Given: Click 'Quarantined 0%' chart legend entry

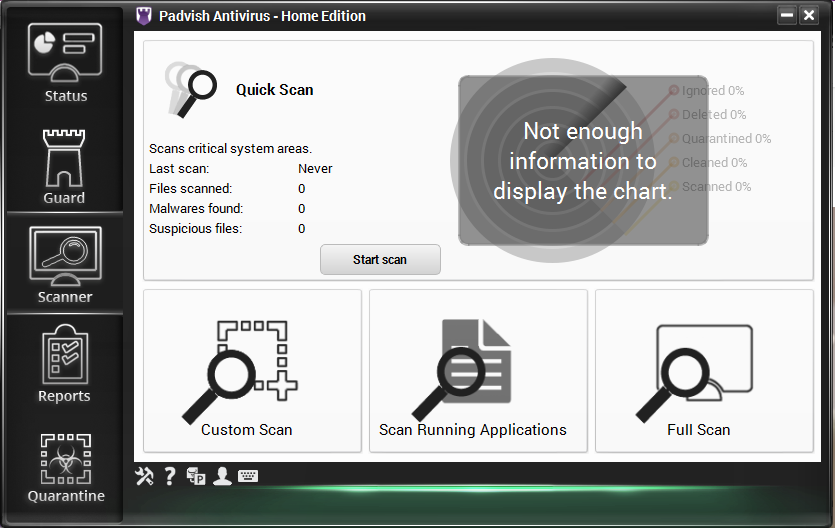Looking at the screenshot, I should point(720,138).
